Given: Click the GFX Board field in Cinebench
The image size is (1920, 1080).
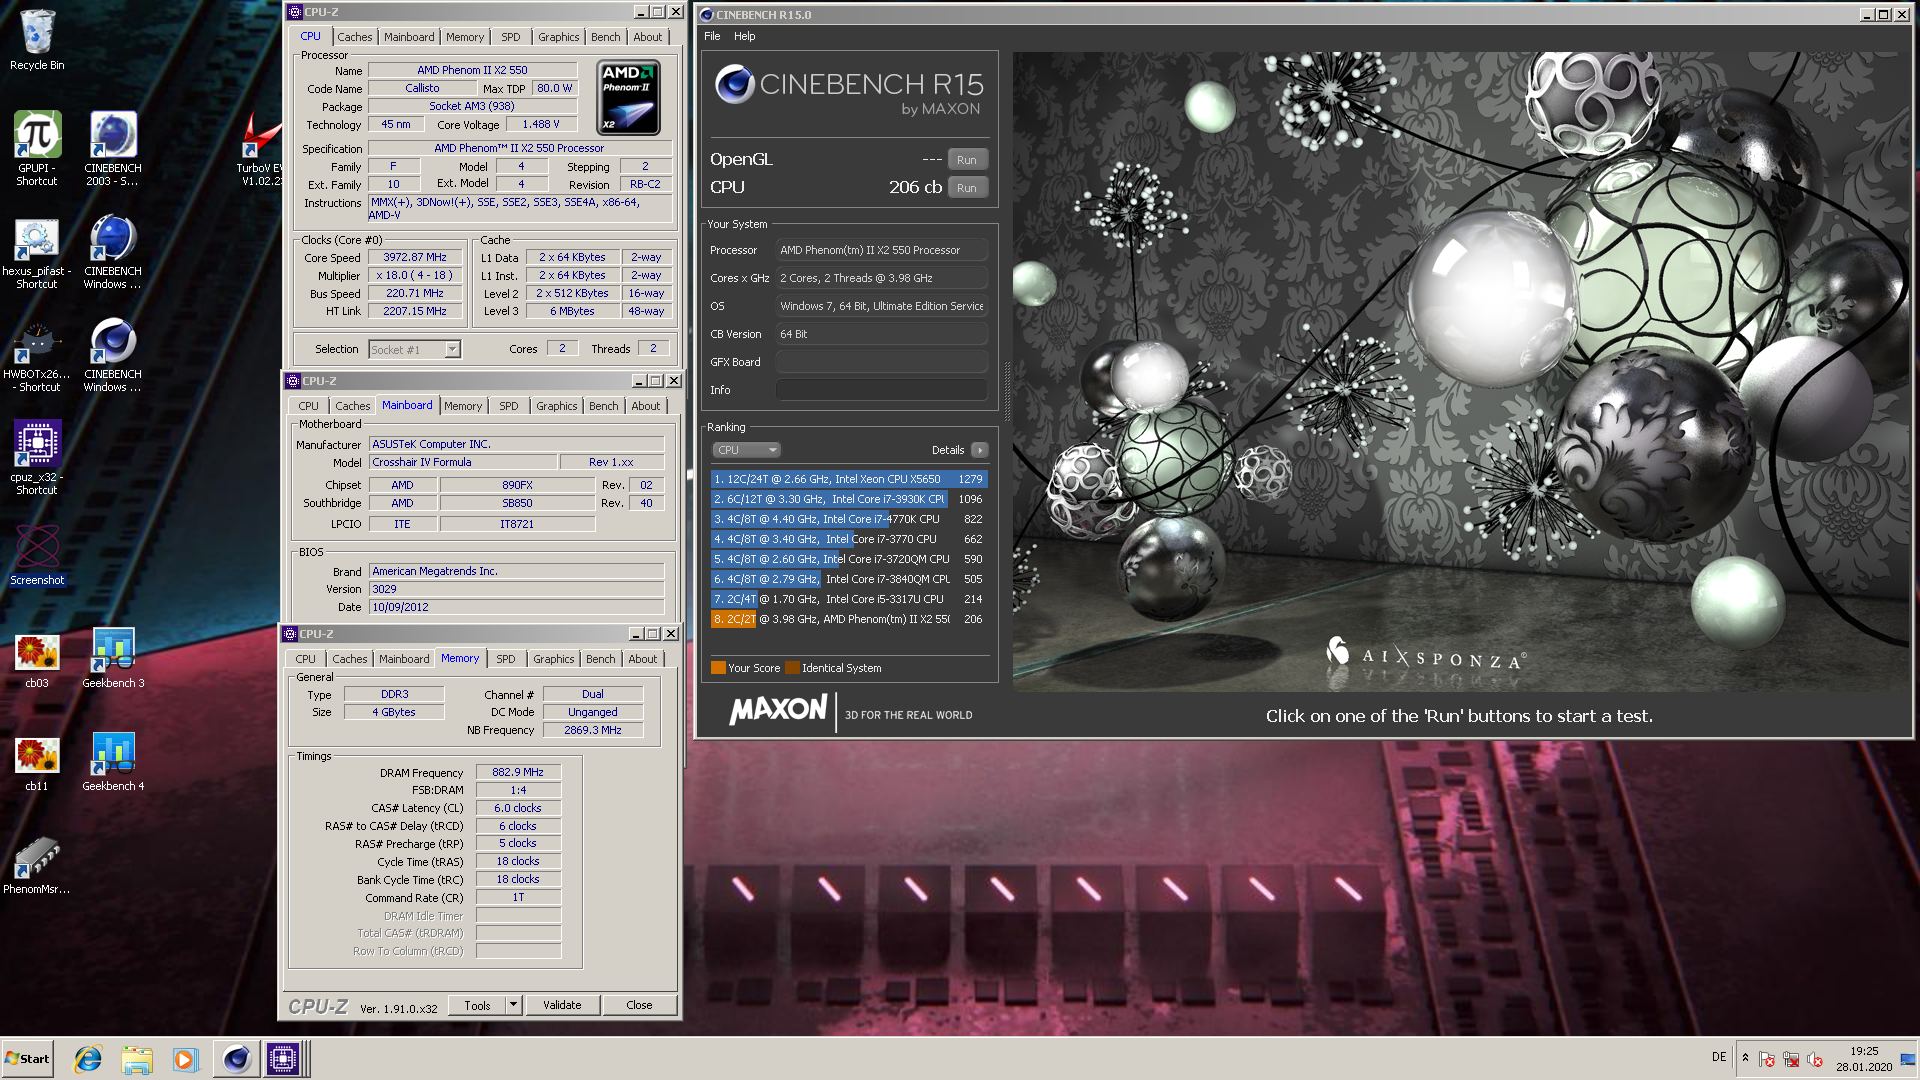Looking at the screenshot, I should click(881, 362).
